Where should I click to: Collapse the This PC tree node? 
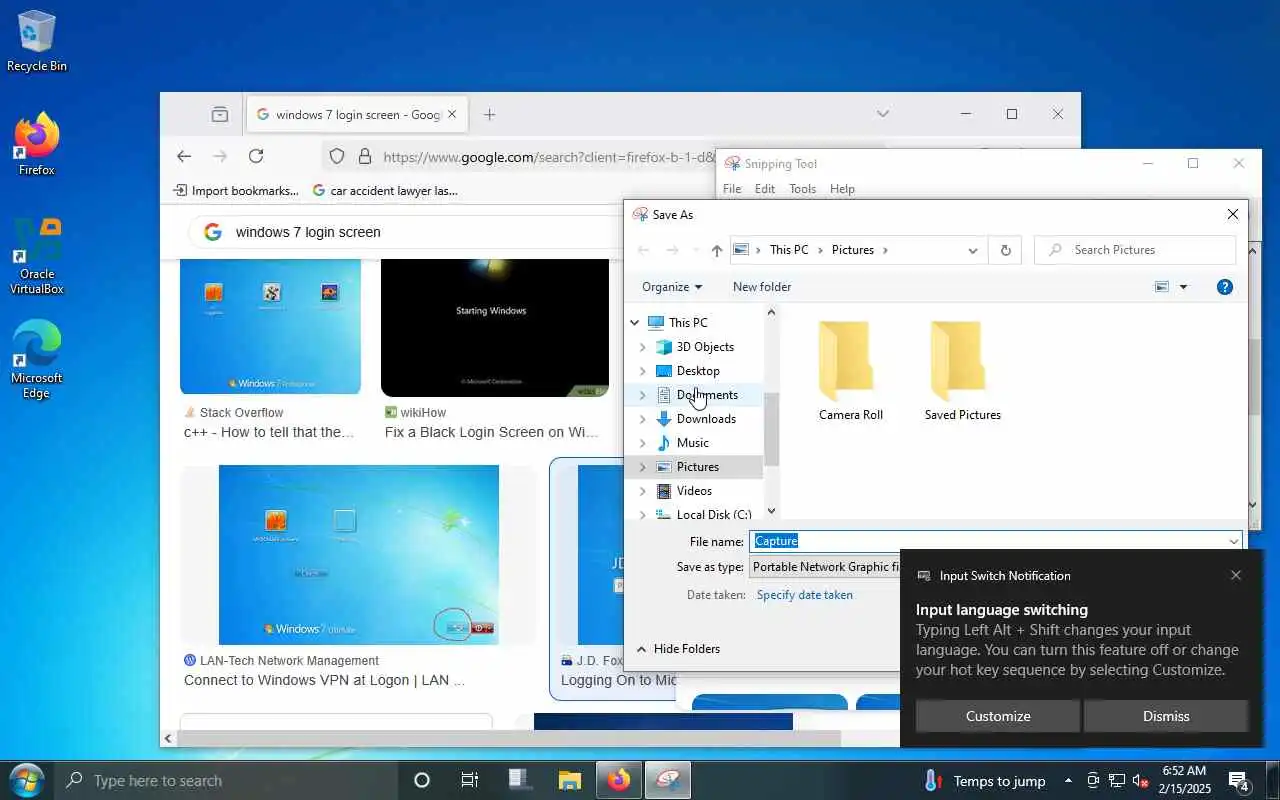[634, 322]
